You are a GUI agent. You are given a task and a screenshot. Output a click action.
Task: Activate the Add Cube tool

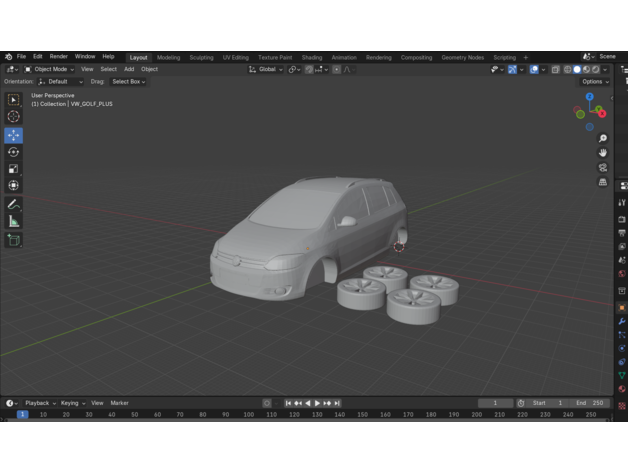(x=13, y=240)
